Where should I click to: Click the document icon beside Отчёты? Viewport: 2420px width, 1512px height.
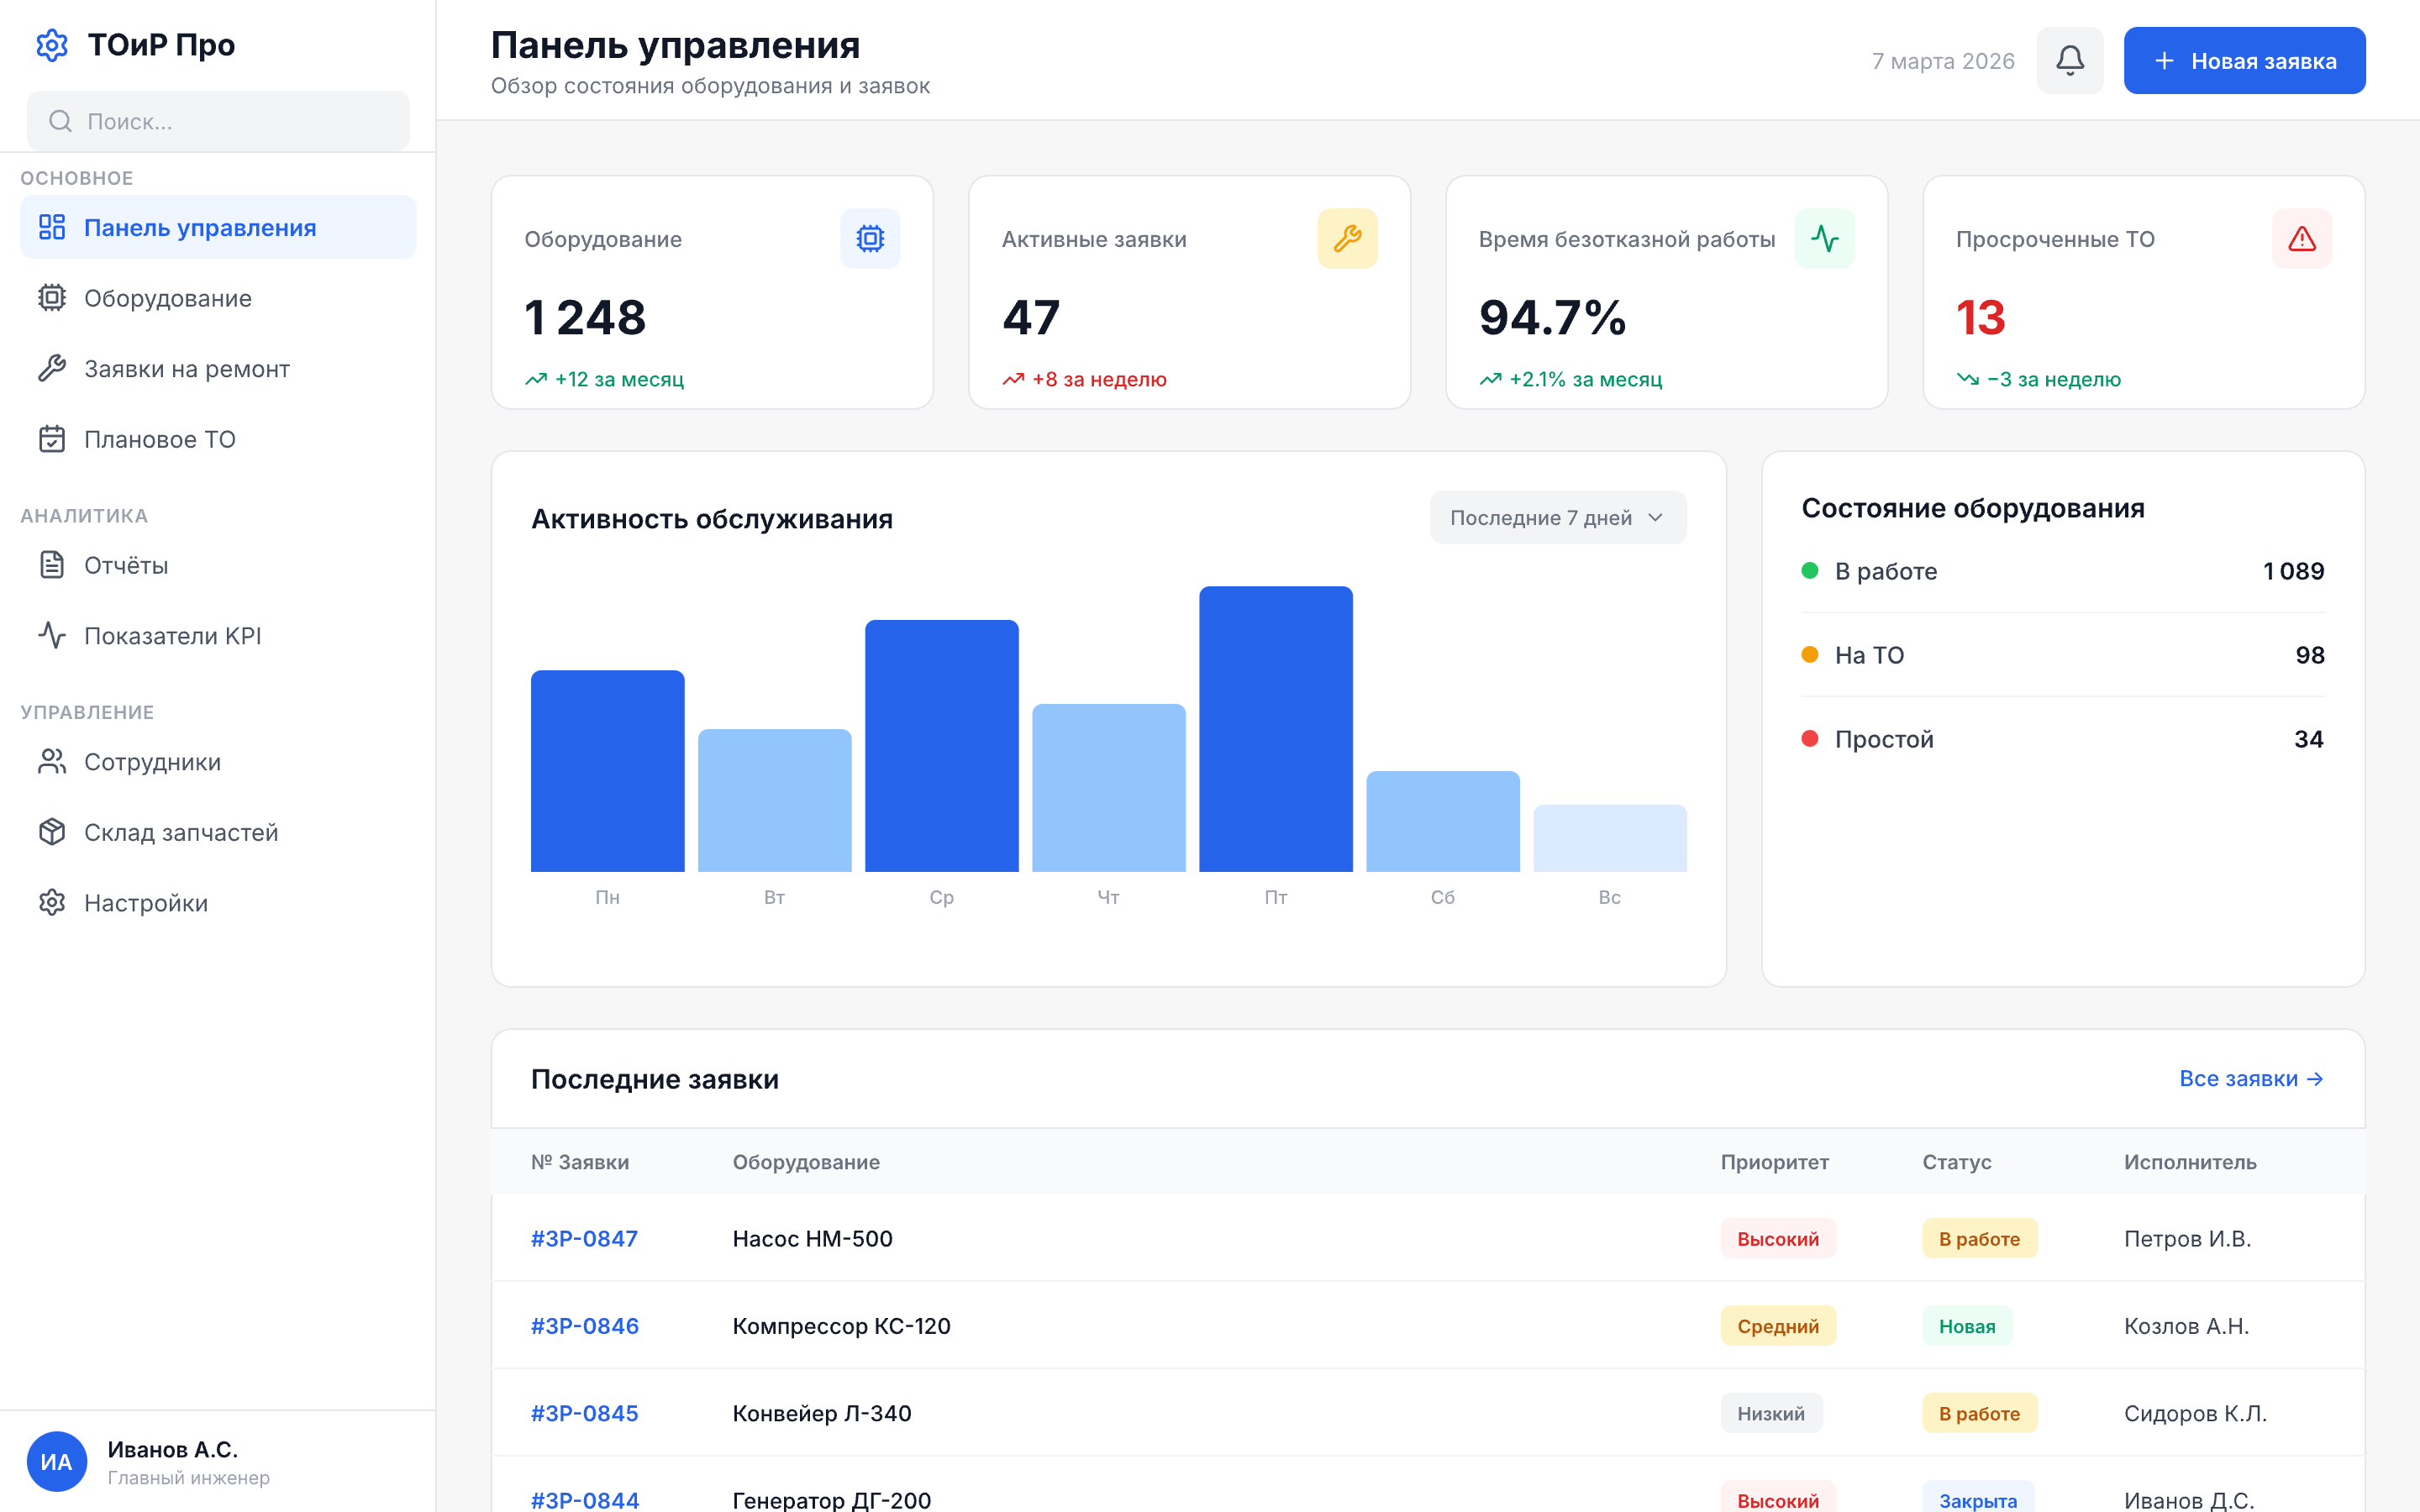pyautogui.click(x=52, y=565)
